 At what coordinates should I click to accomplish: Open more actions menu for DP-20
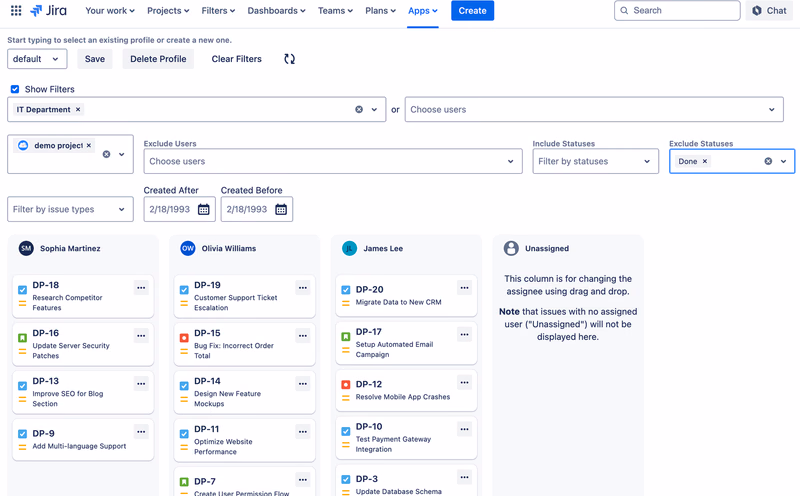(464, 288)
